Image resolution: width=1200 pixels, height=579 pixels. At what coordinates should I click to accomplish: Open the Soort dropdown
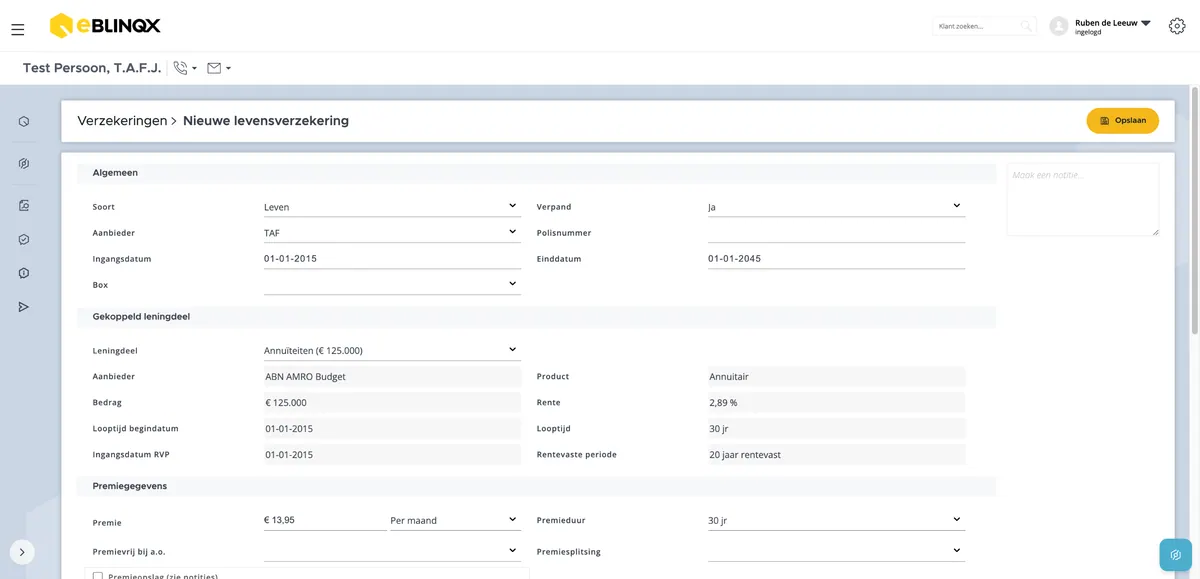[x=391, y=207]
